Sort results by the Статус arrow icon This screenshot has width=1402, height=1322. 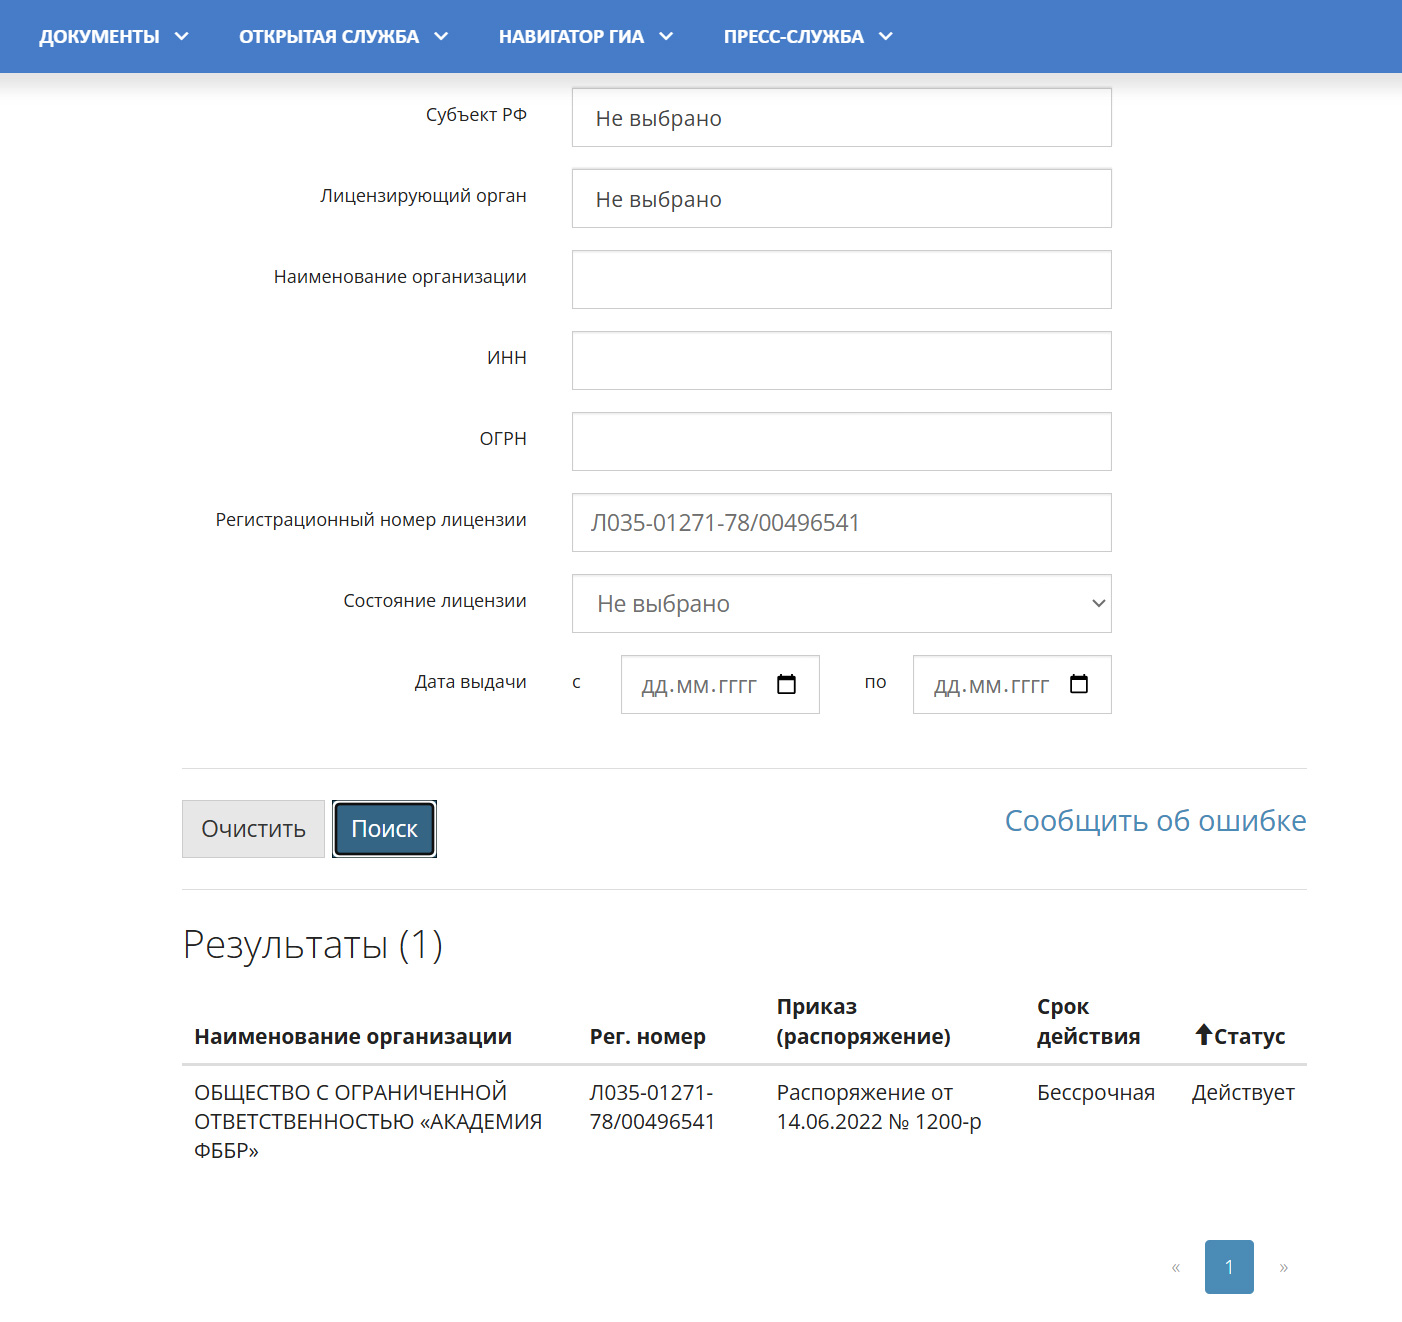1204,1035
